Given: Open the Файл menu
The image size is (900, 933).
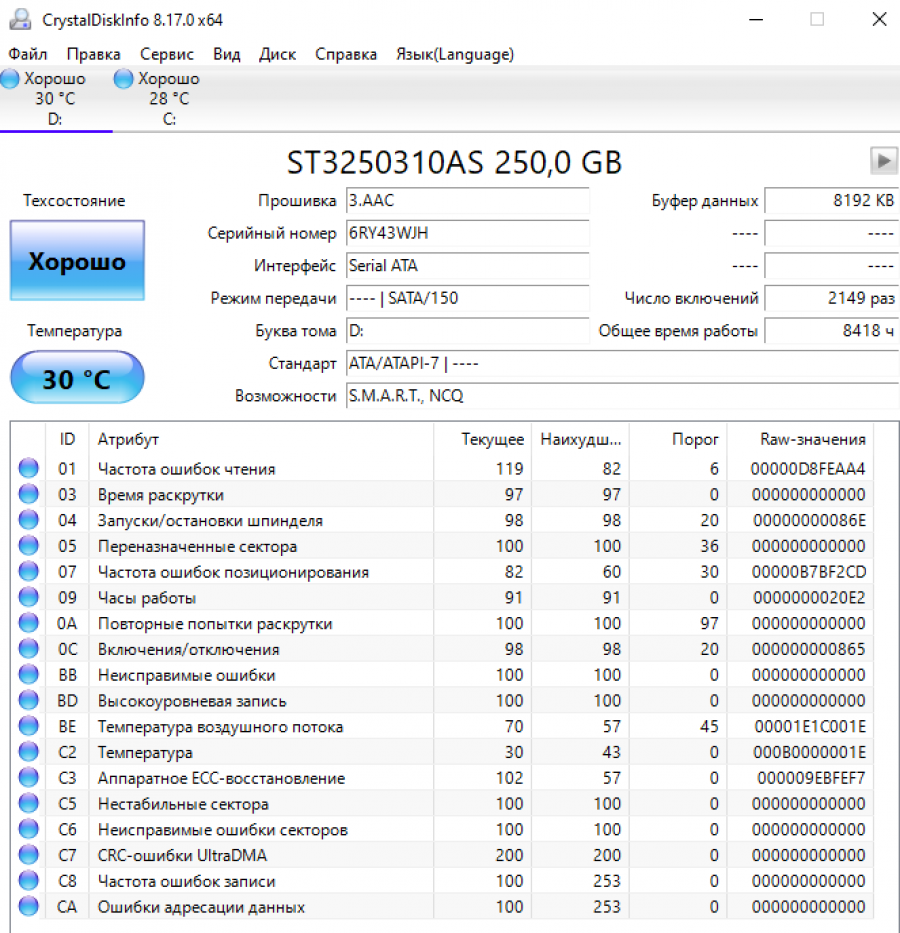Looking at the screenshot, I should click(x=28, y=54).
